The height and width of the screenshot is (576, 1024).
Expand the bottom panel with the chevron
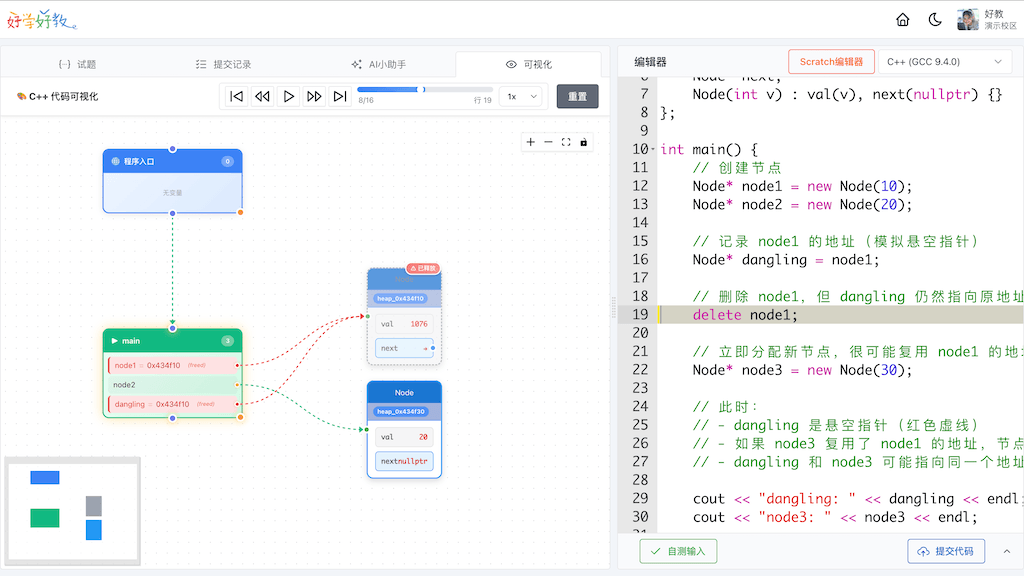(x=1006, y=551)
